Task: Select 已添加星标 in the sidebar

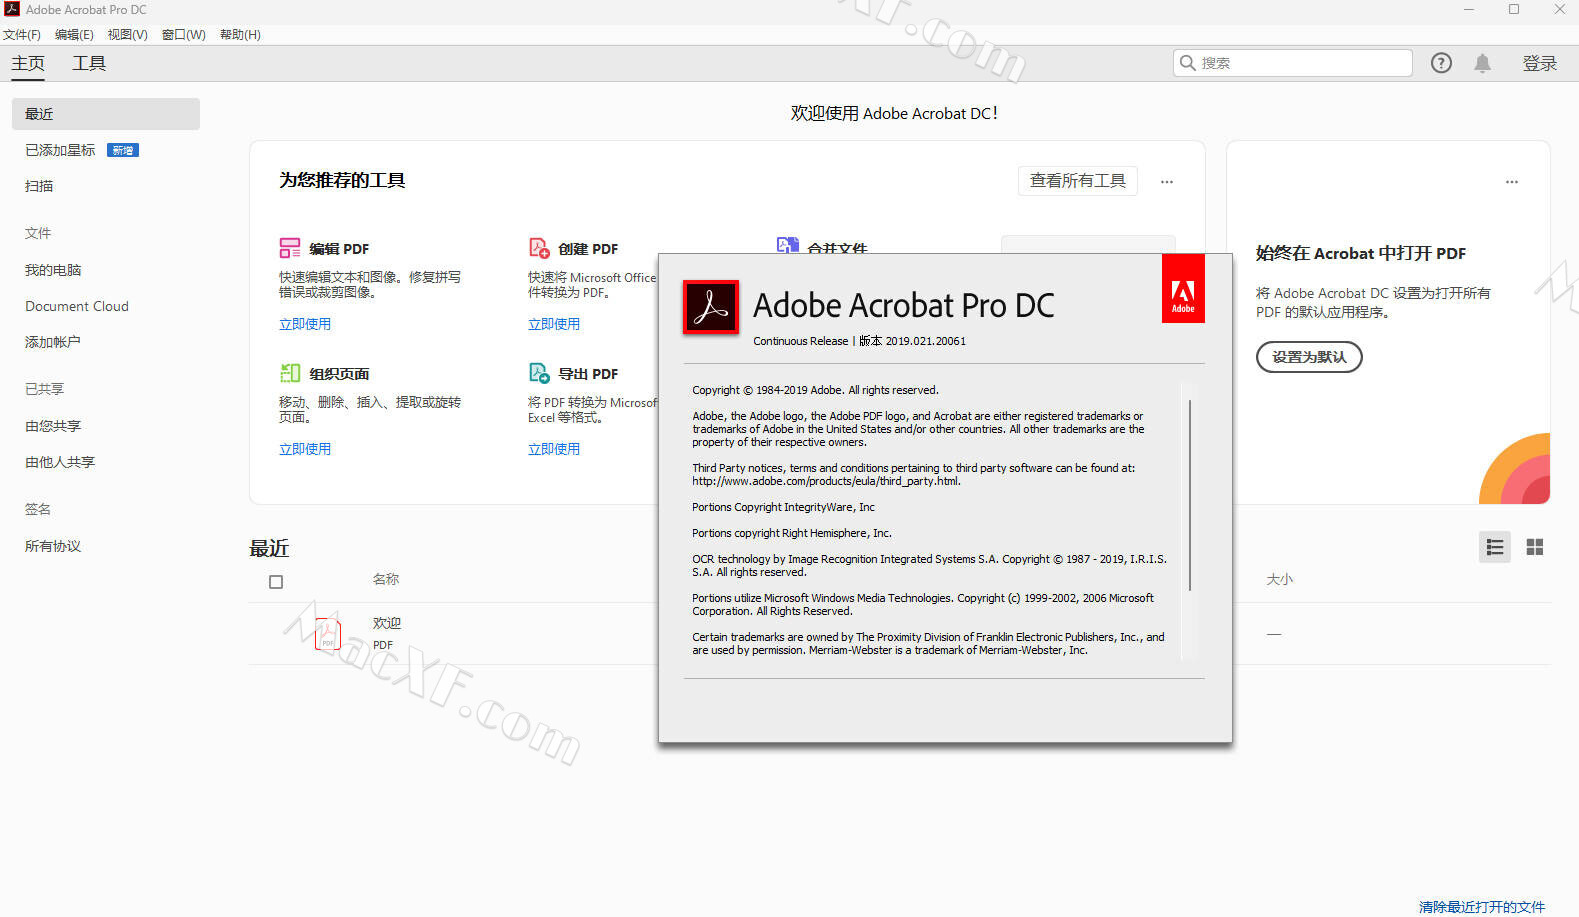Action: coord(60,150)
